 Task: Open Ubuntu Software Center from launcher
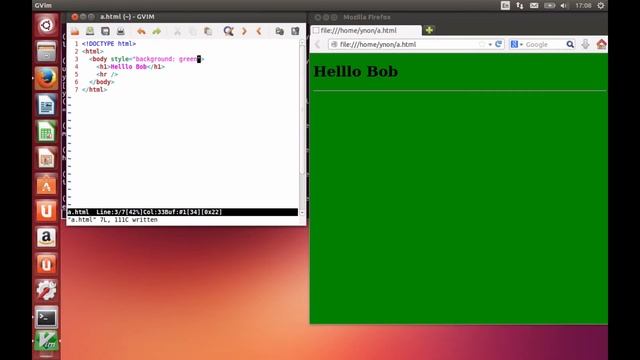[x=46, y=184]
